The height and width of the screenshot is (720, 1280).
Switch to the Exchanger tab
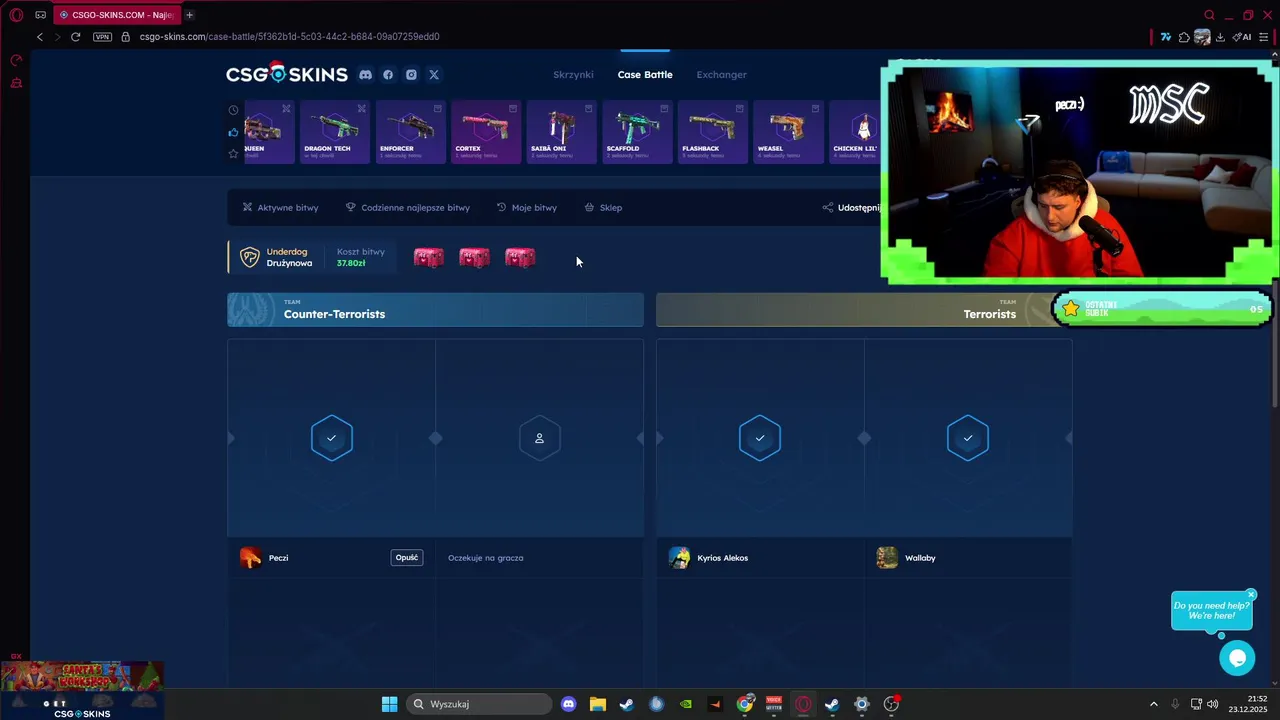[722, 75]
